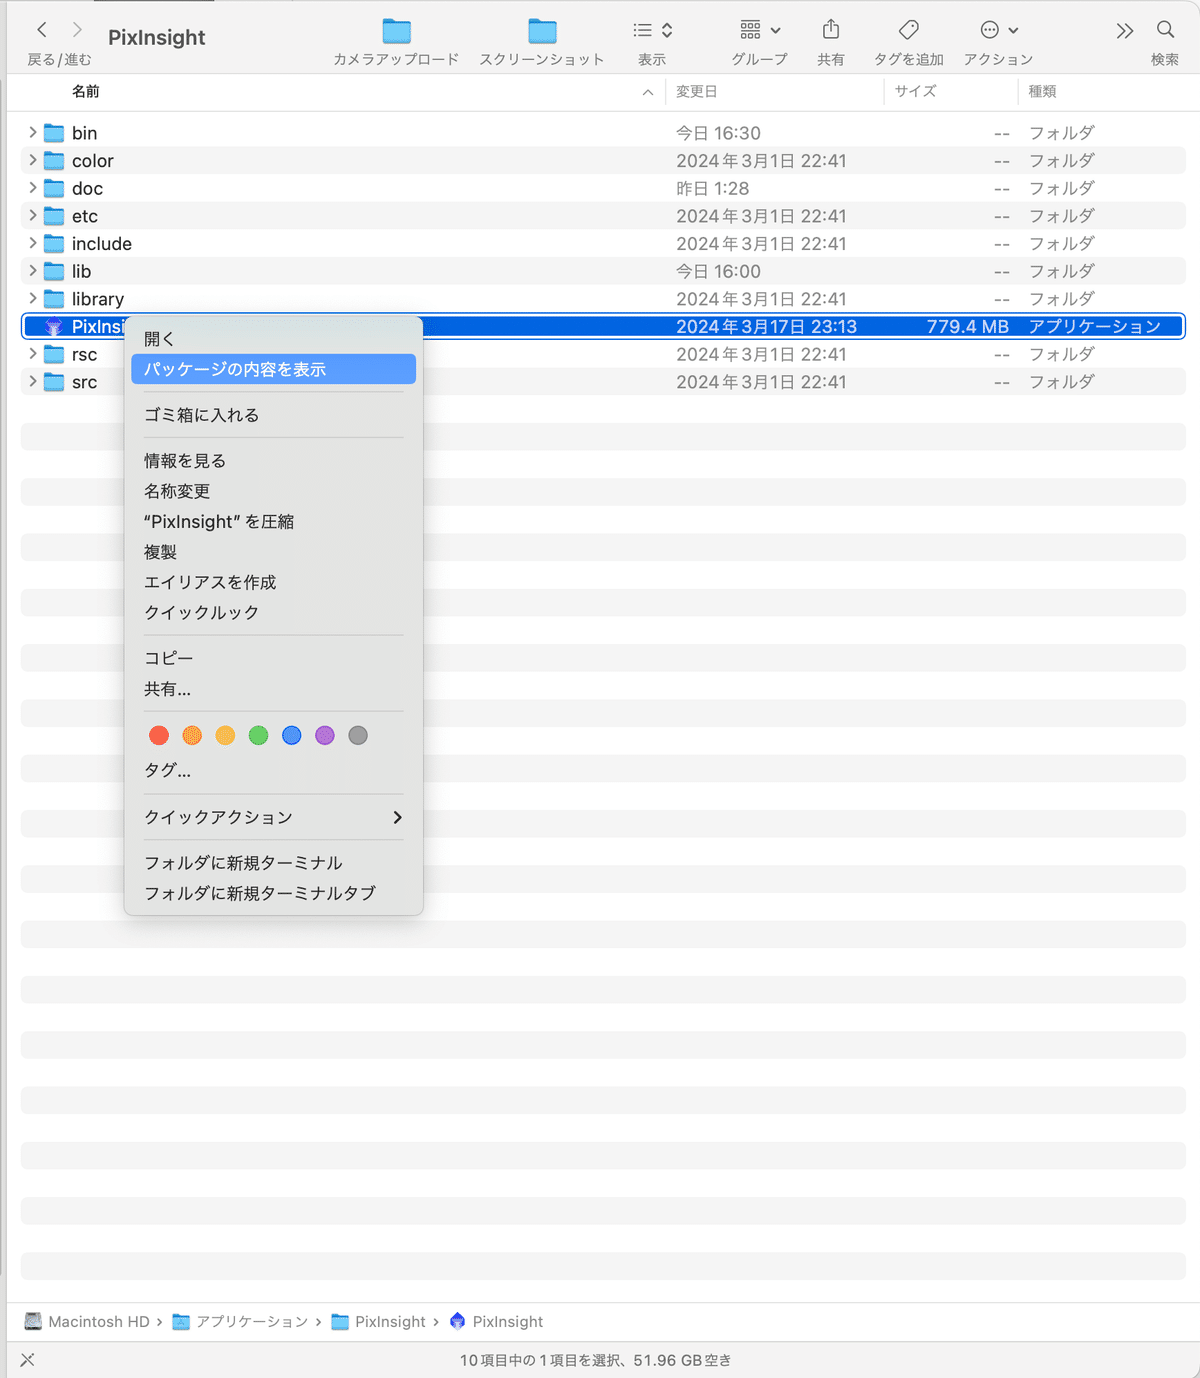Click the tools icon in status bar corner
Image resolution: width=1200 pixels, height=1378 pixels.
point(27,1360)
